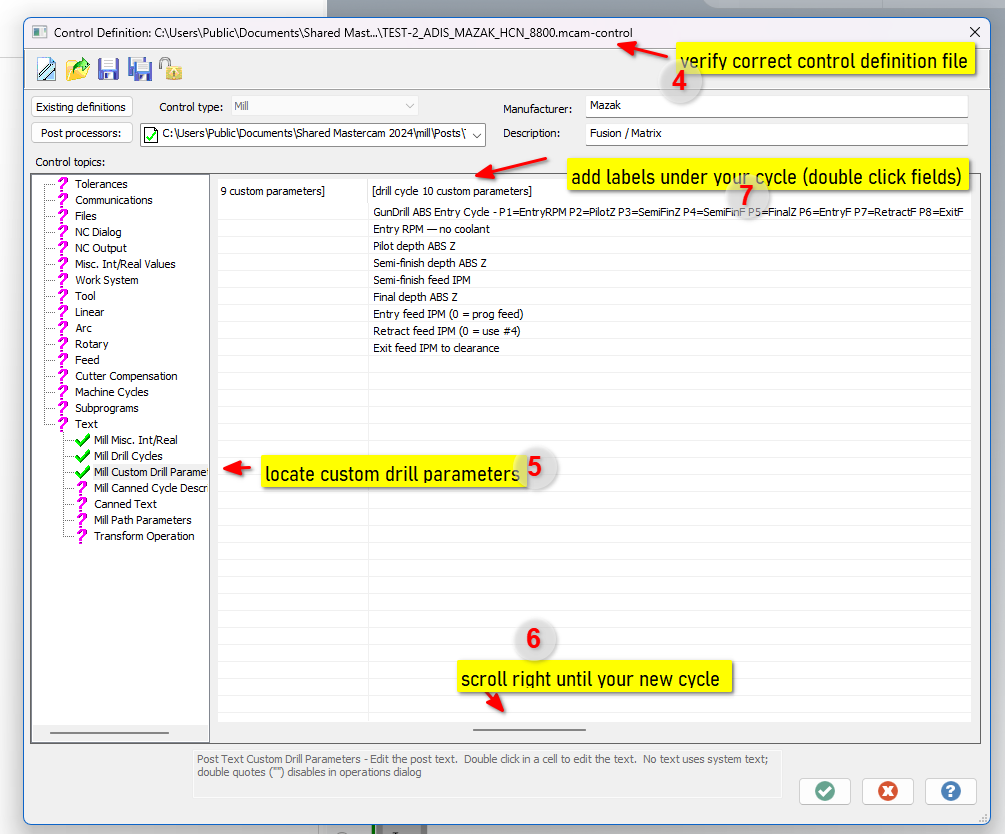The width and height of the screenshot is (1005, 834).
Task: Open the Control type dropdown
Action: [x=408, y=106]
